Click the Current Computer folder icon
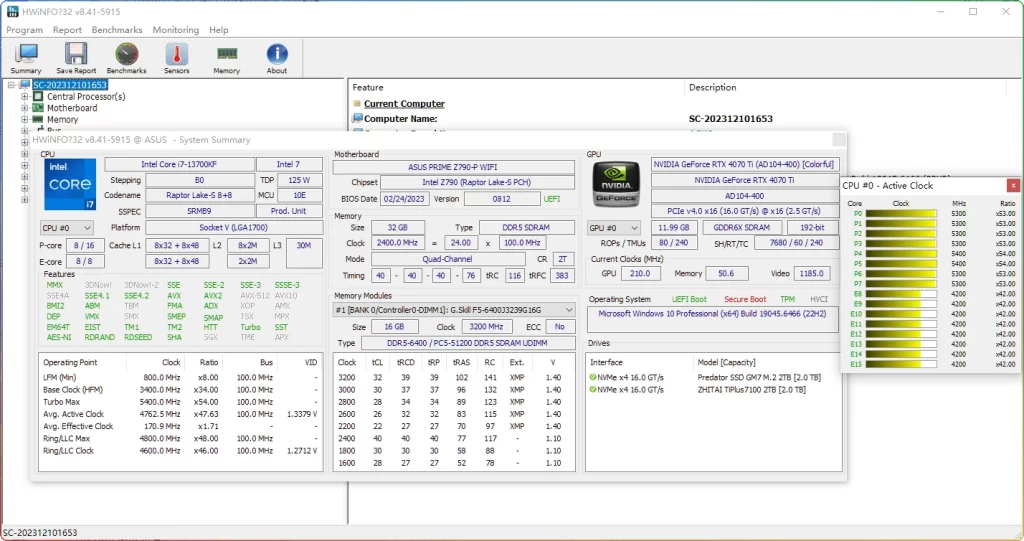This screenshot has width=1024, height=541. tap(357, 103)
